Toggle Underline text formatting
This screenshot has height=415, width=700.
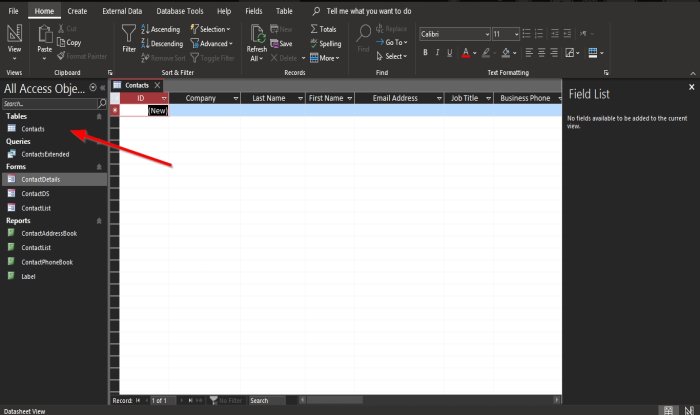[x=450, y=53]
